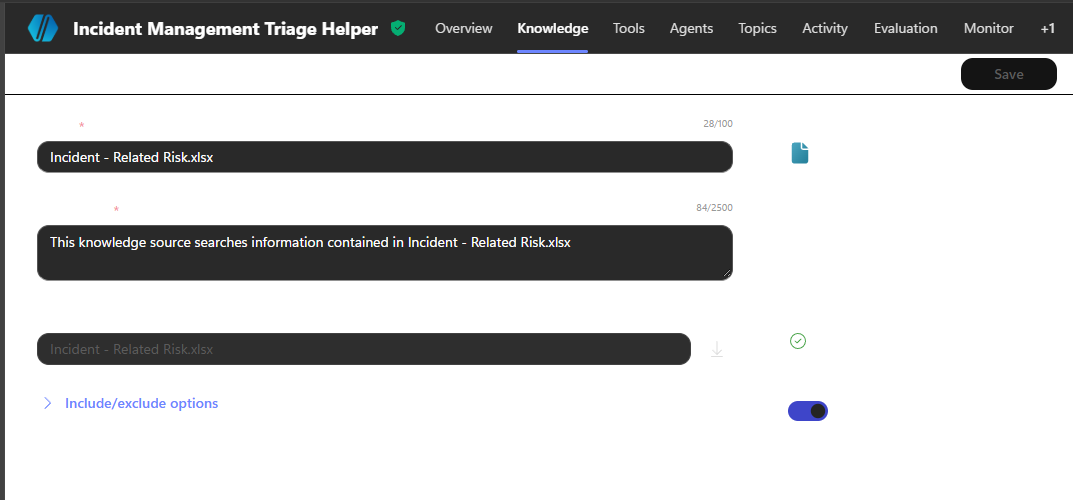Image resolution: width=1073 pixels, height=500 pixels.
Task: Click the description text area
Action: (385, 252)
